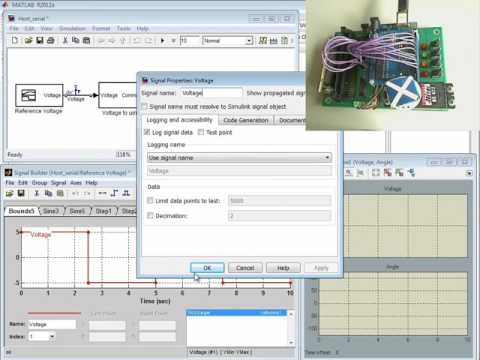Click the Signal name input field

point(211,93)
